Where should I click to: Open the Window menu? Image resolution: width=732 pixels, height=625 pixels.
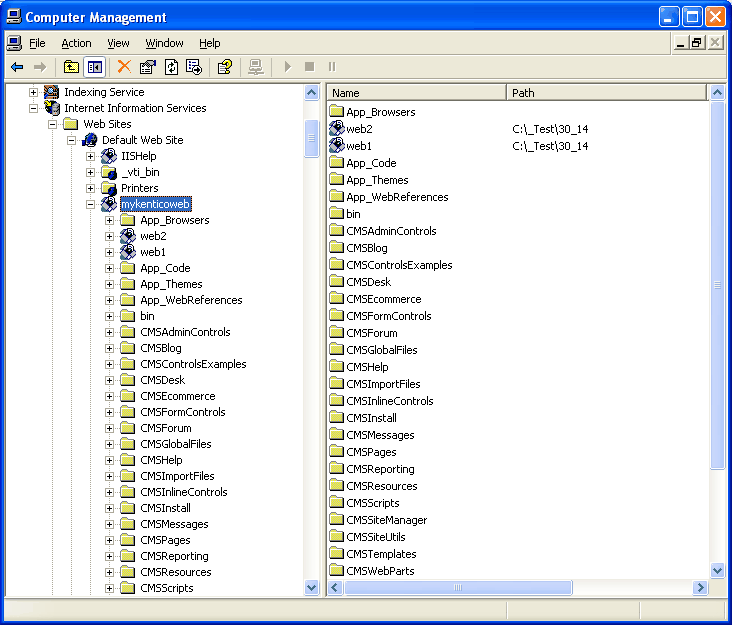(164, 43)
